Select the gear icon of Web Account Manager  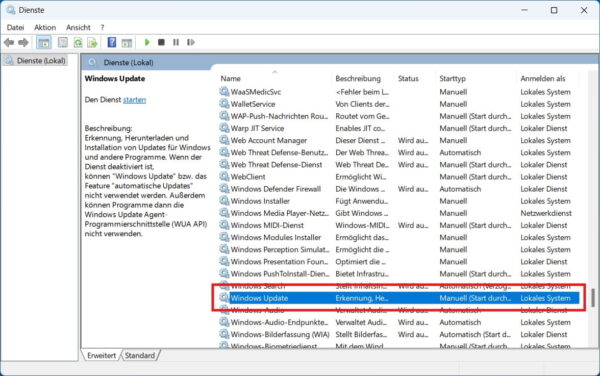coord(224,140)
